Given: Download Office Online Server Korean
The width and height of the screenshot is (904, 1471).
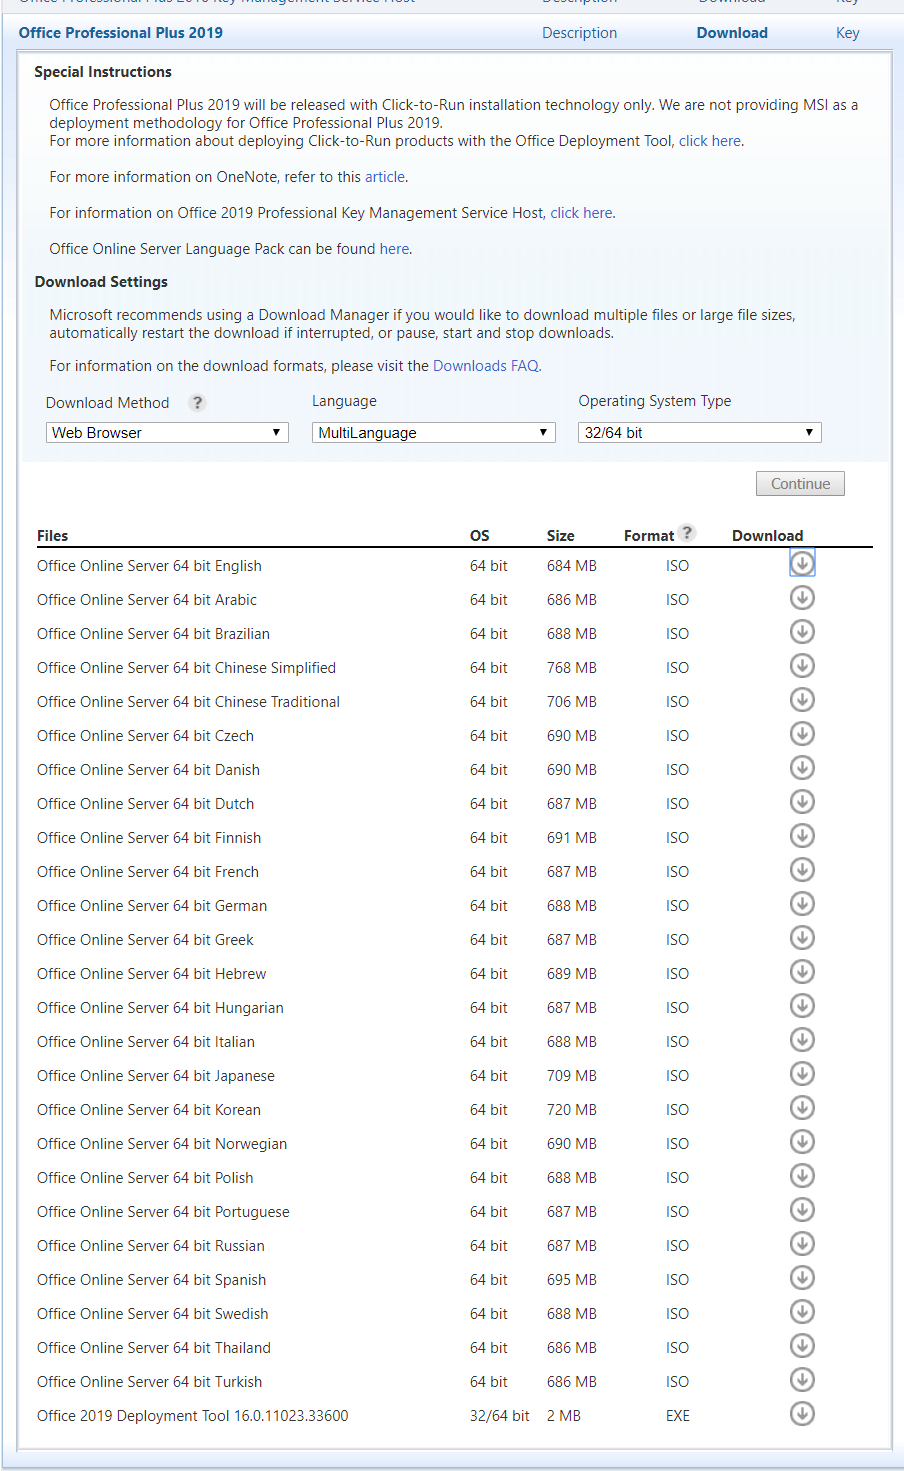Looking at the screenshot, I should tap(802, 1108).
